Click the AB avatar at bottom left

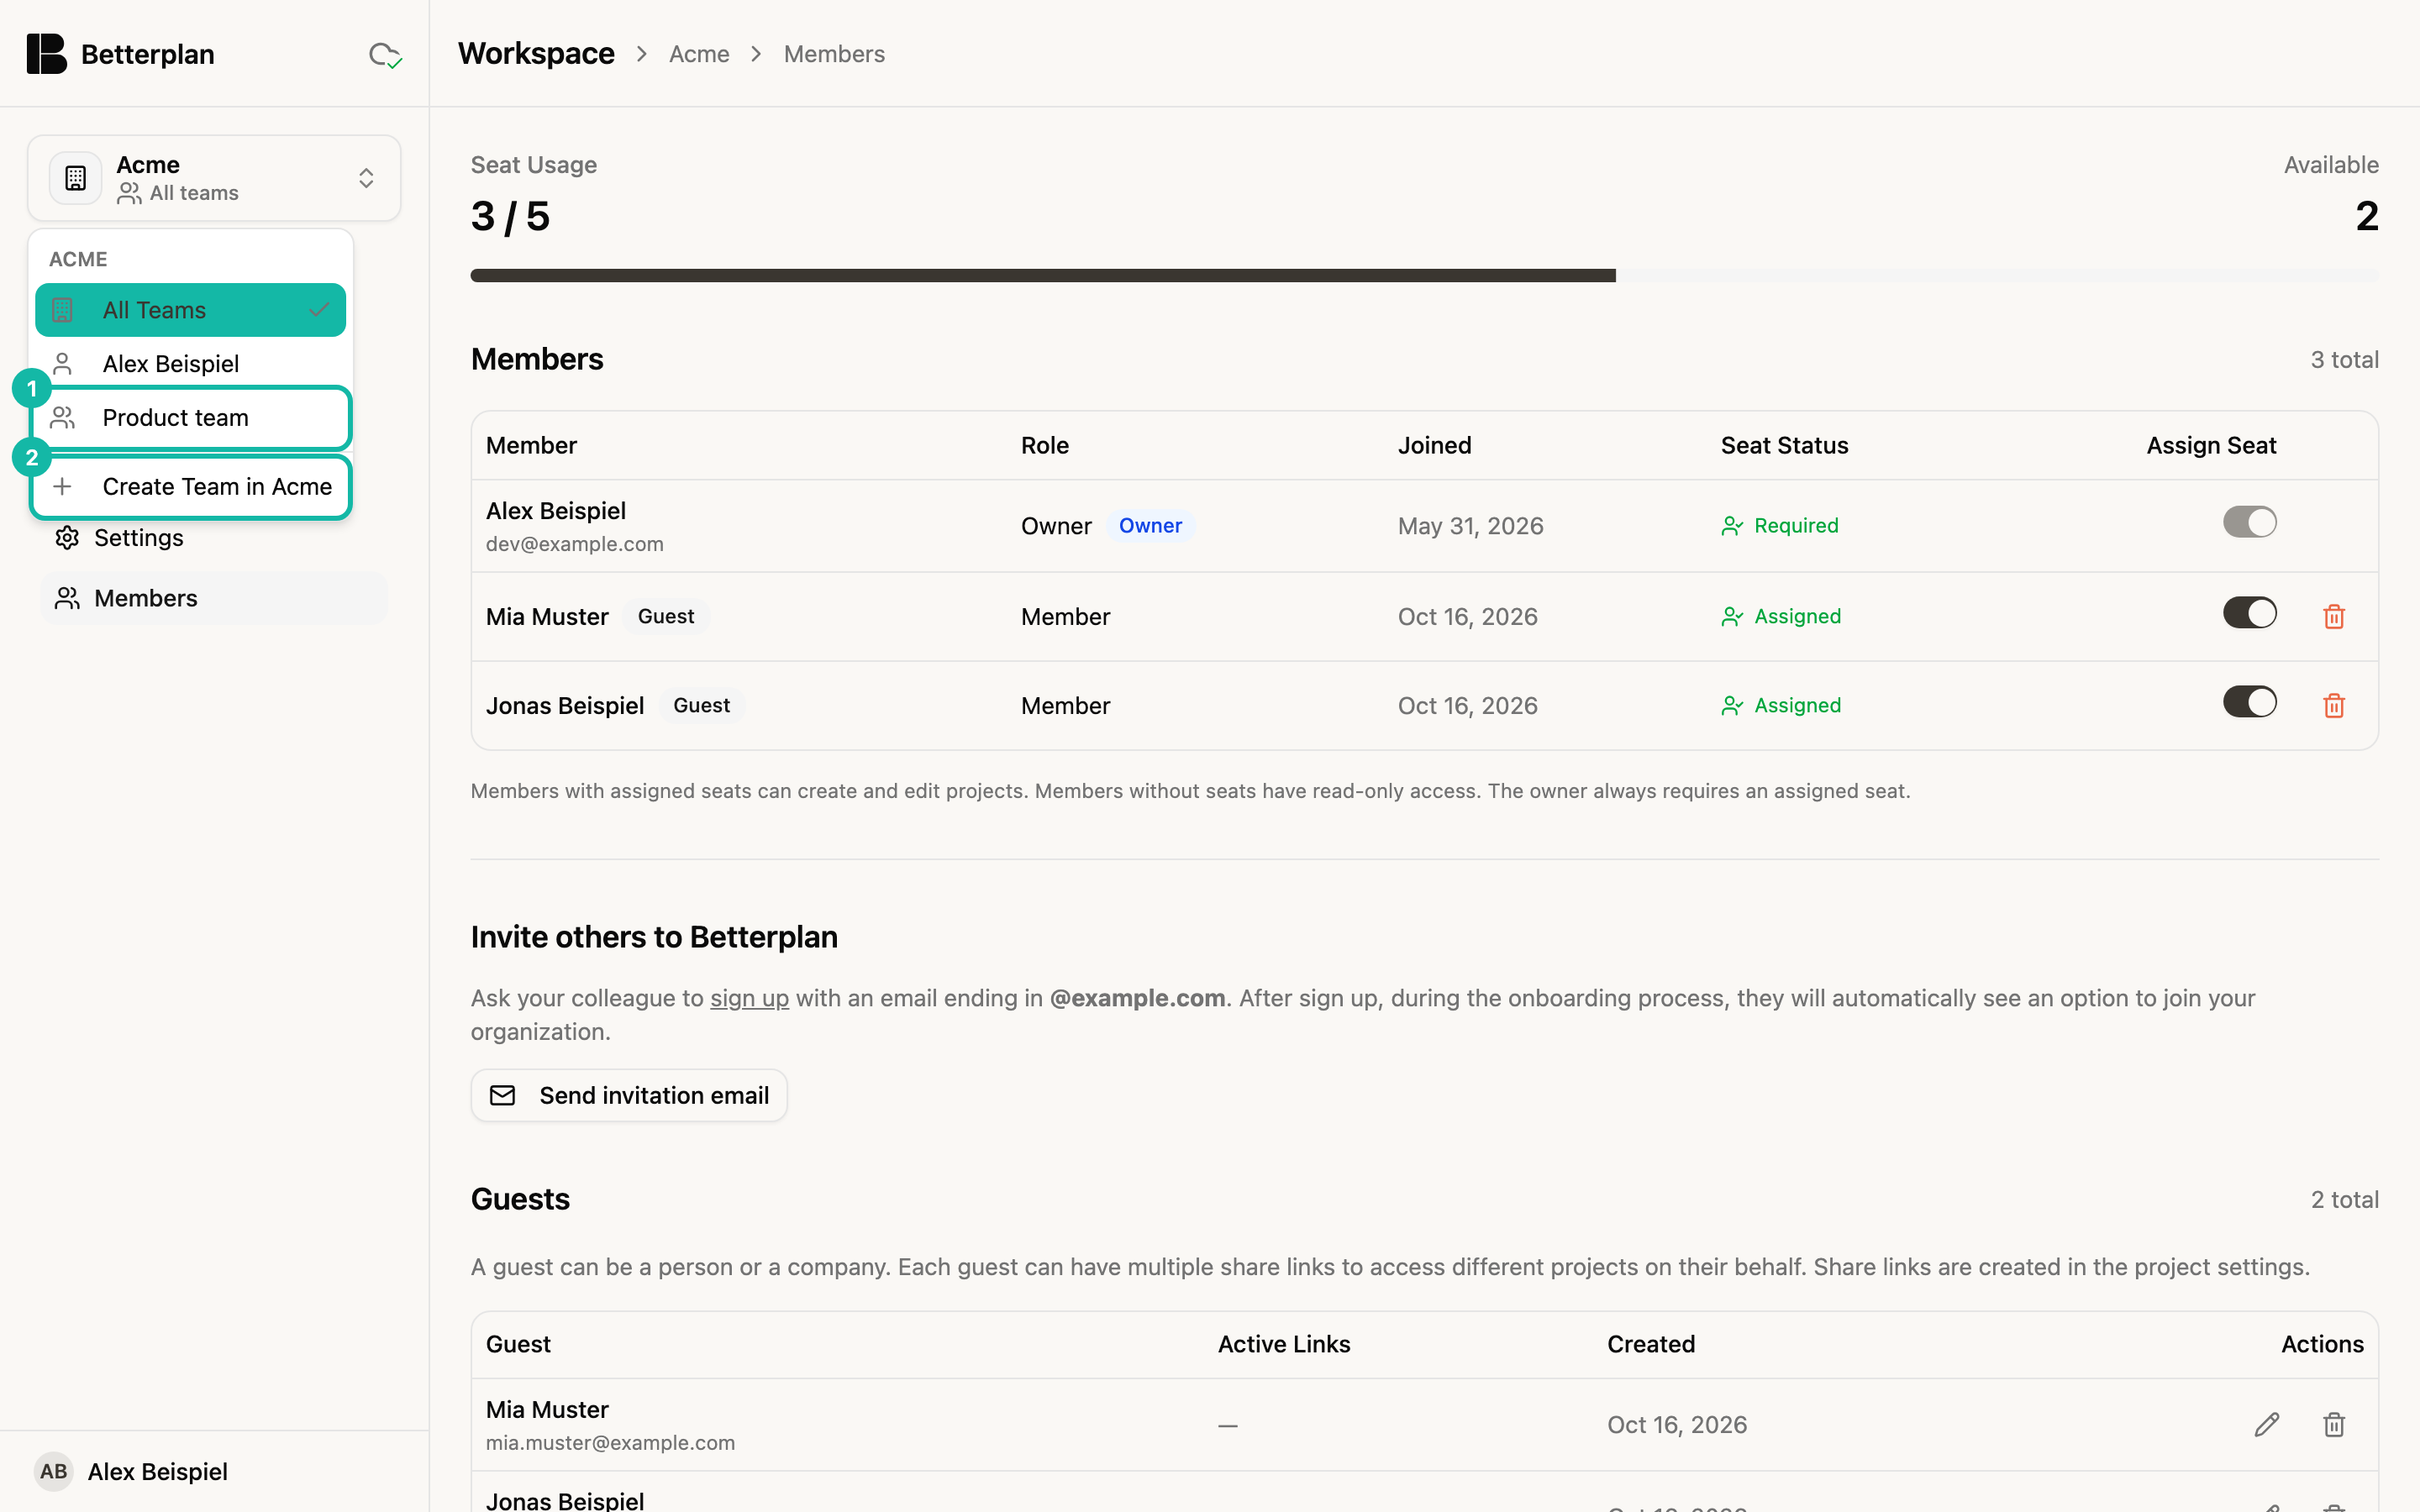(x=54, y=1471)
